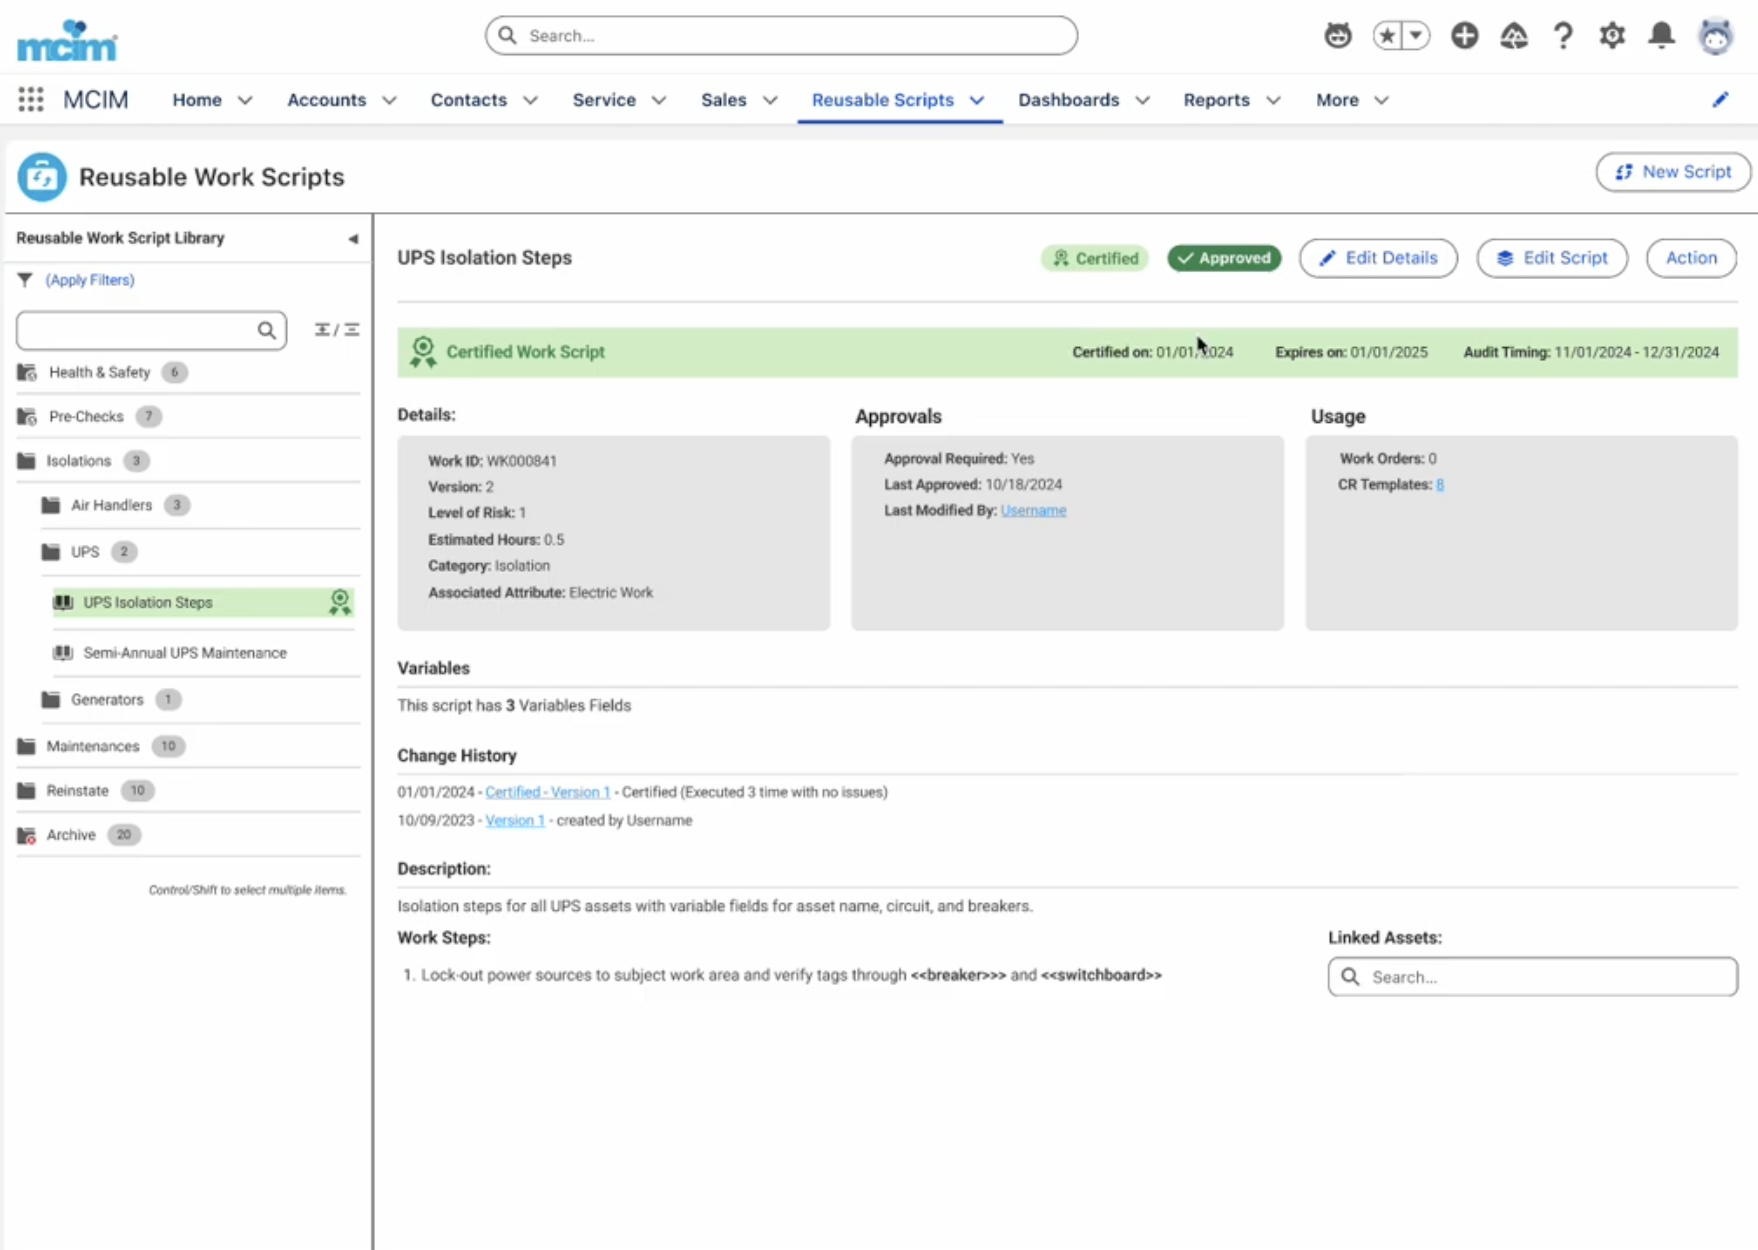Open the Sales tab dropdown chevron
This screenshot has height=1250, width=1758.
770,100
